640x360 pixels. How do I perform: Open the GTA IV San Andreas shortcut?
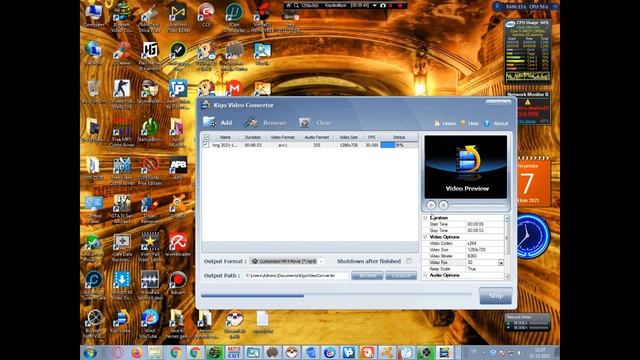click(122, 208)
